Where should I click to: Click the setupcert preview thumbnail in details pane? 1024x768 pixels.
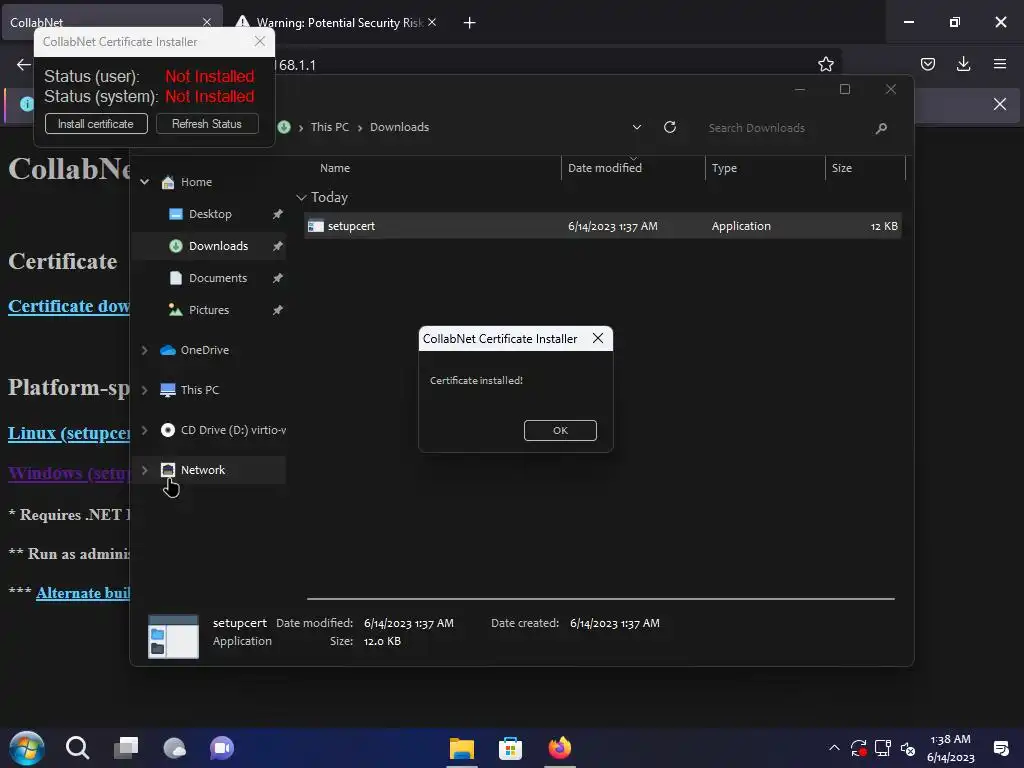[x=173, y=636]
